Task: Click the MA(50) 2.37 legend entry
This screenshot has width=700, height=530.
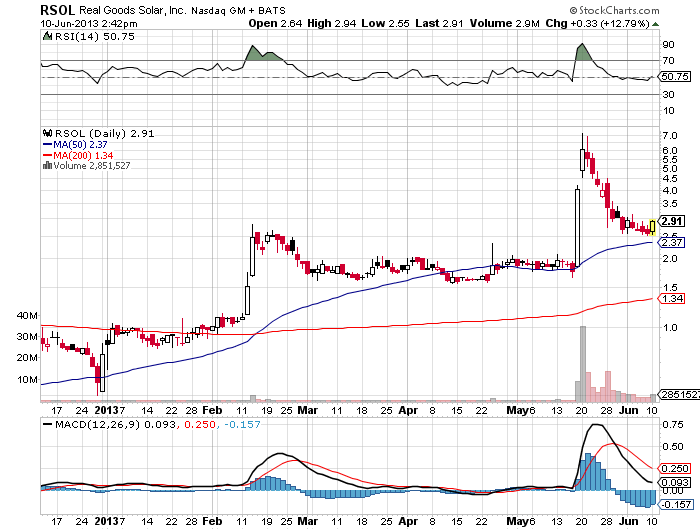Action: click(x=80, y=145)
